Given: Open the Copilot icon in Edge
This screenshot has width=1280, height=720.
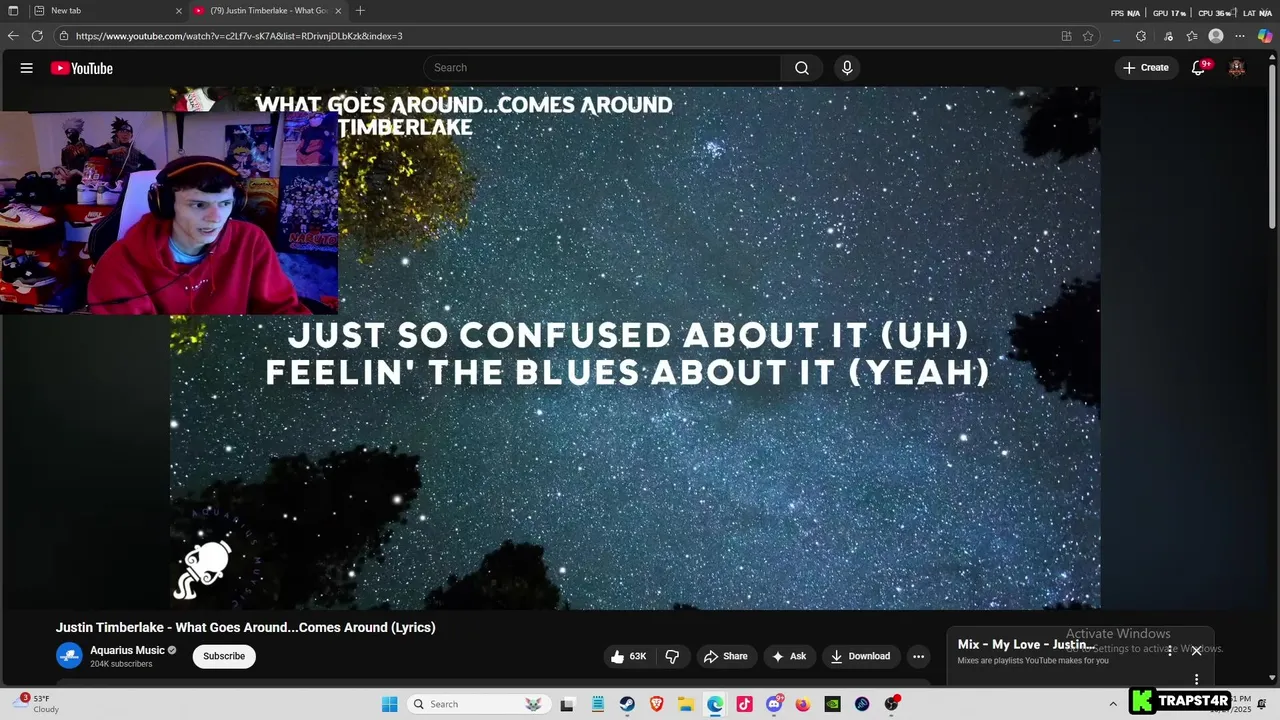Looking at the screenshot, I should (1265, 36).
